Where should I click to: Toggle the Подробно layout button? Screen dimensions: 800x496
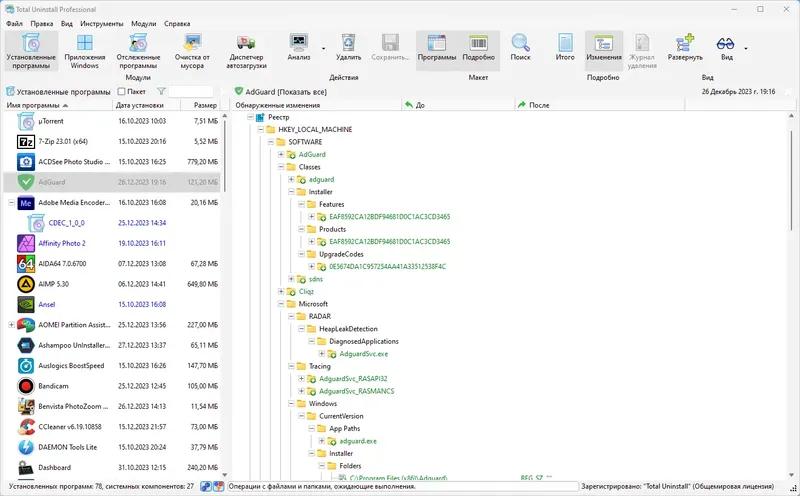[x=479, y=48]
